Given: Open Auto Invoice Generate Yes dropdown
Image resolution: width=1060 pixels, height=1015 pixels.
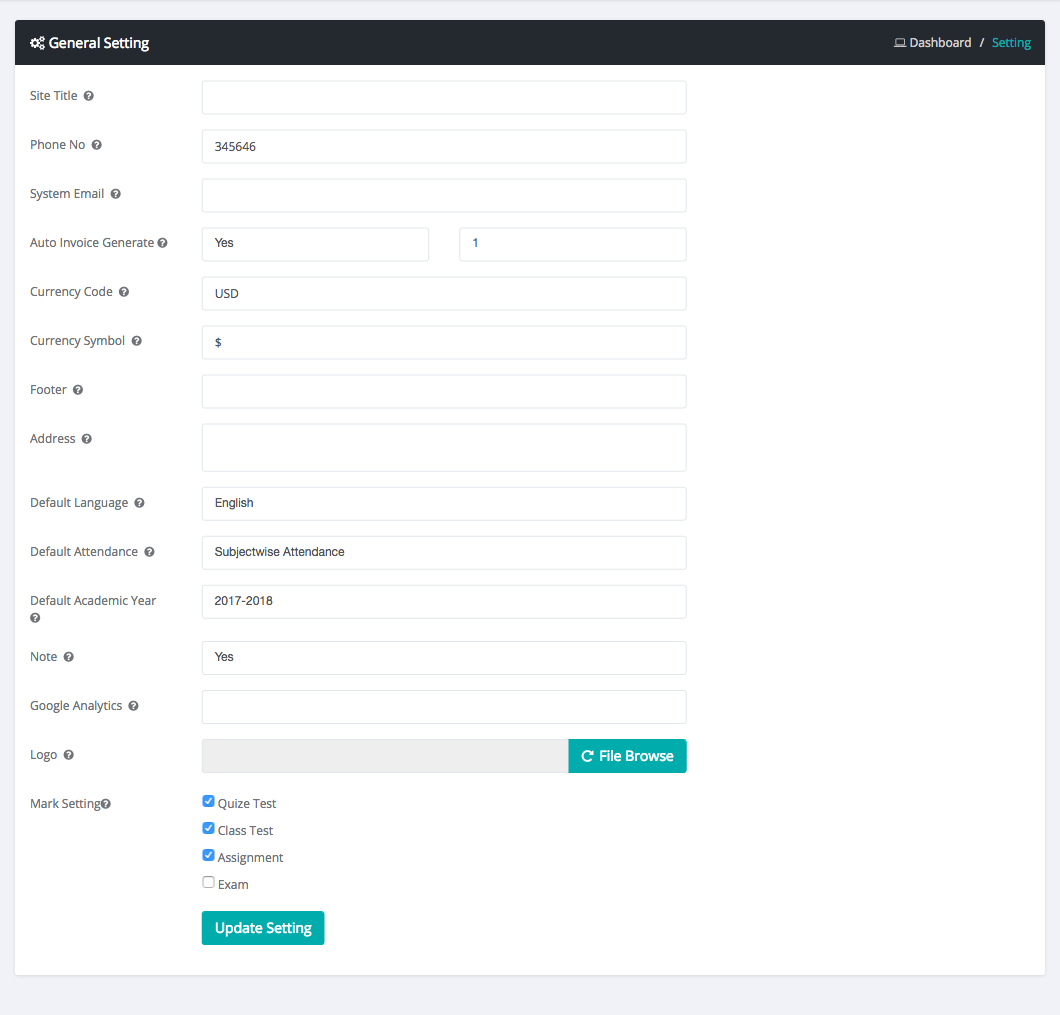Looking at the screenshot, I should pos(315,244).
